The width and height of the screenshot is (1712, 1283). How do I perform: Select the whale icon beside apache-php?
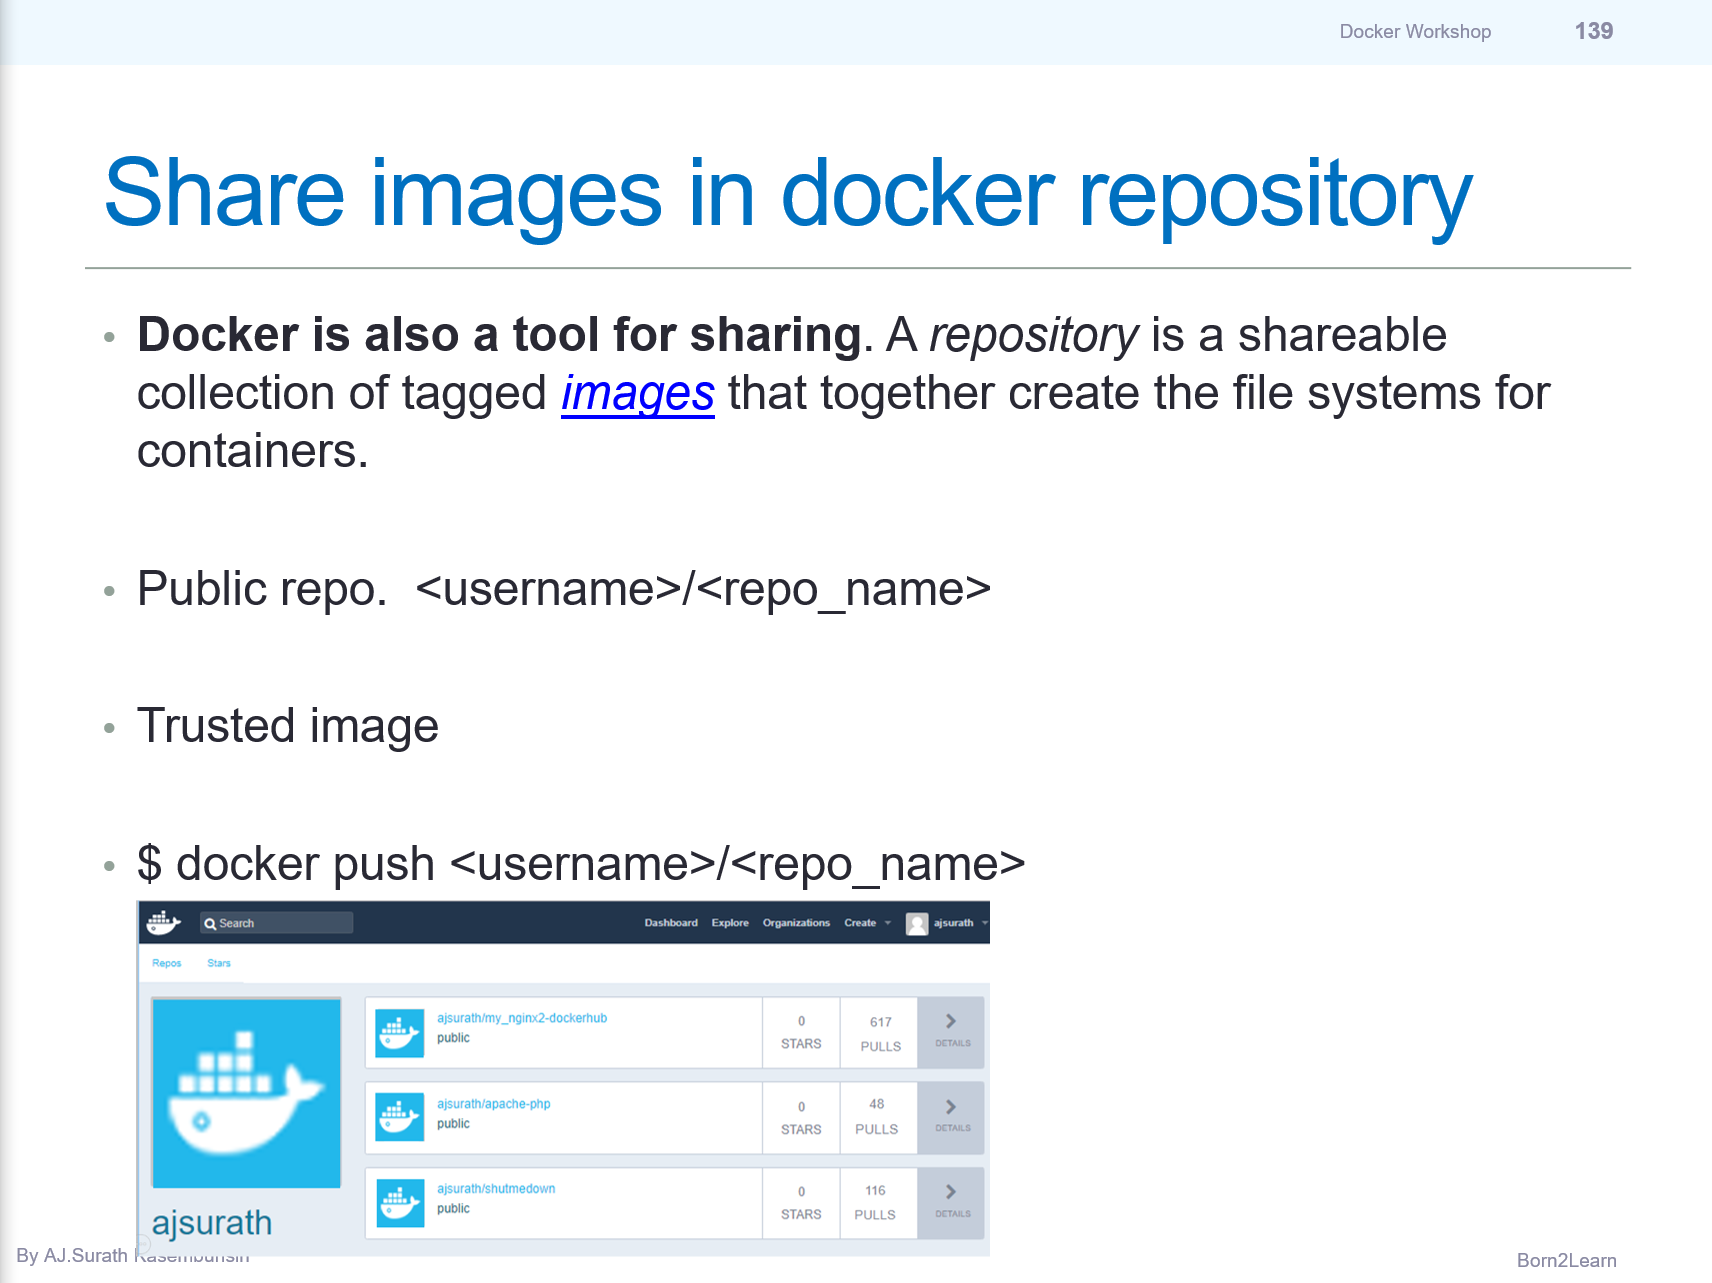pos(400,1117)
